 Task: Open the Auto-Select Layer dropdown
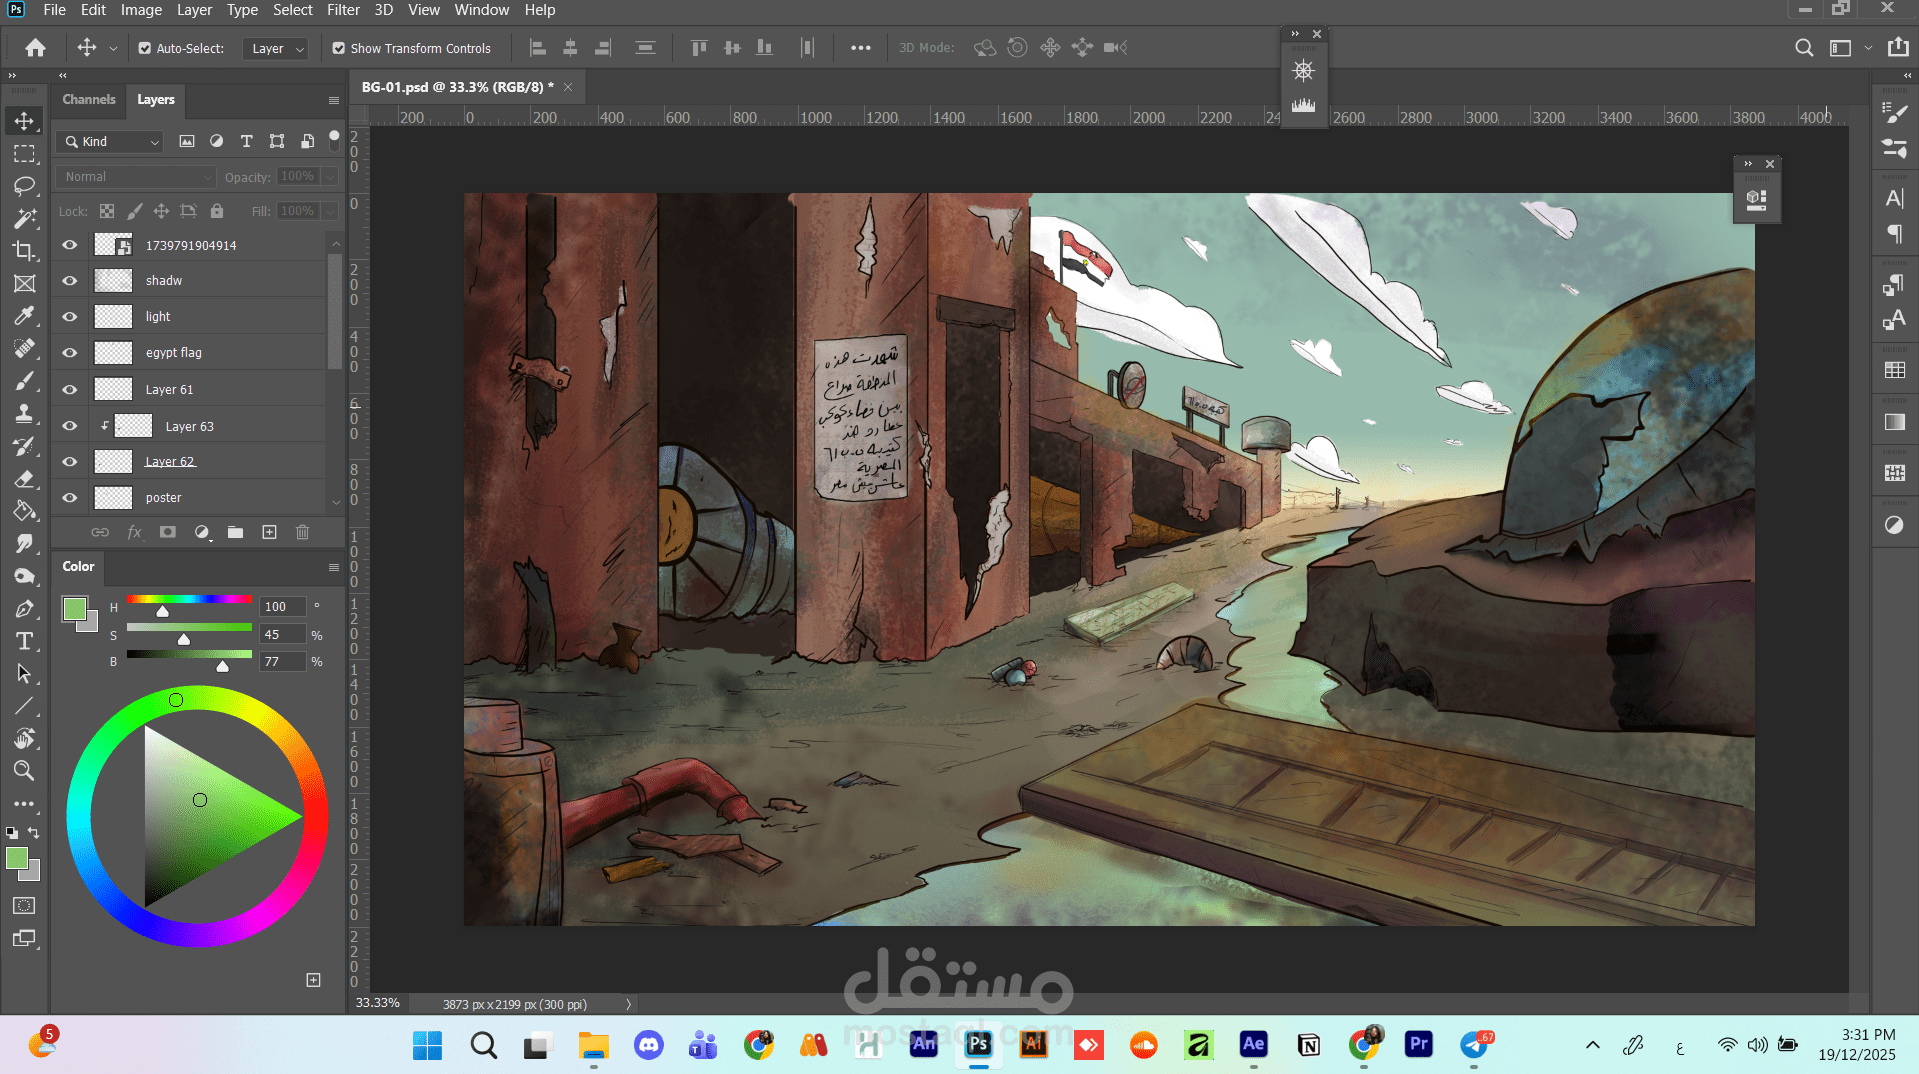coord(277,48)
